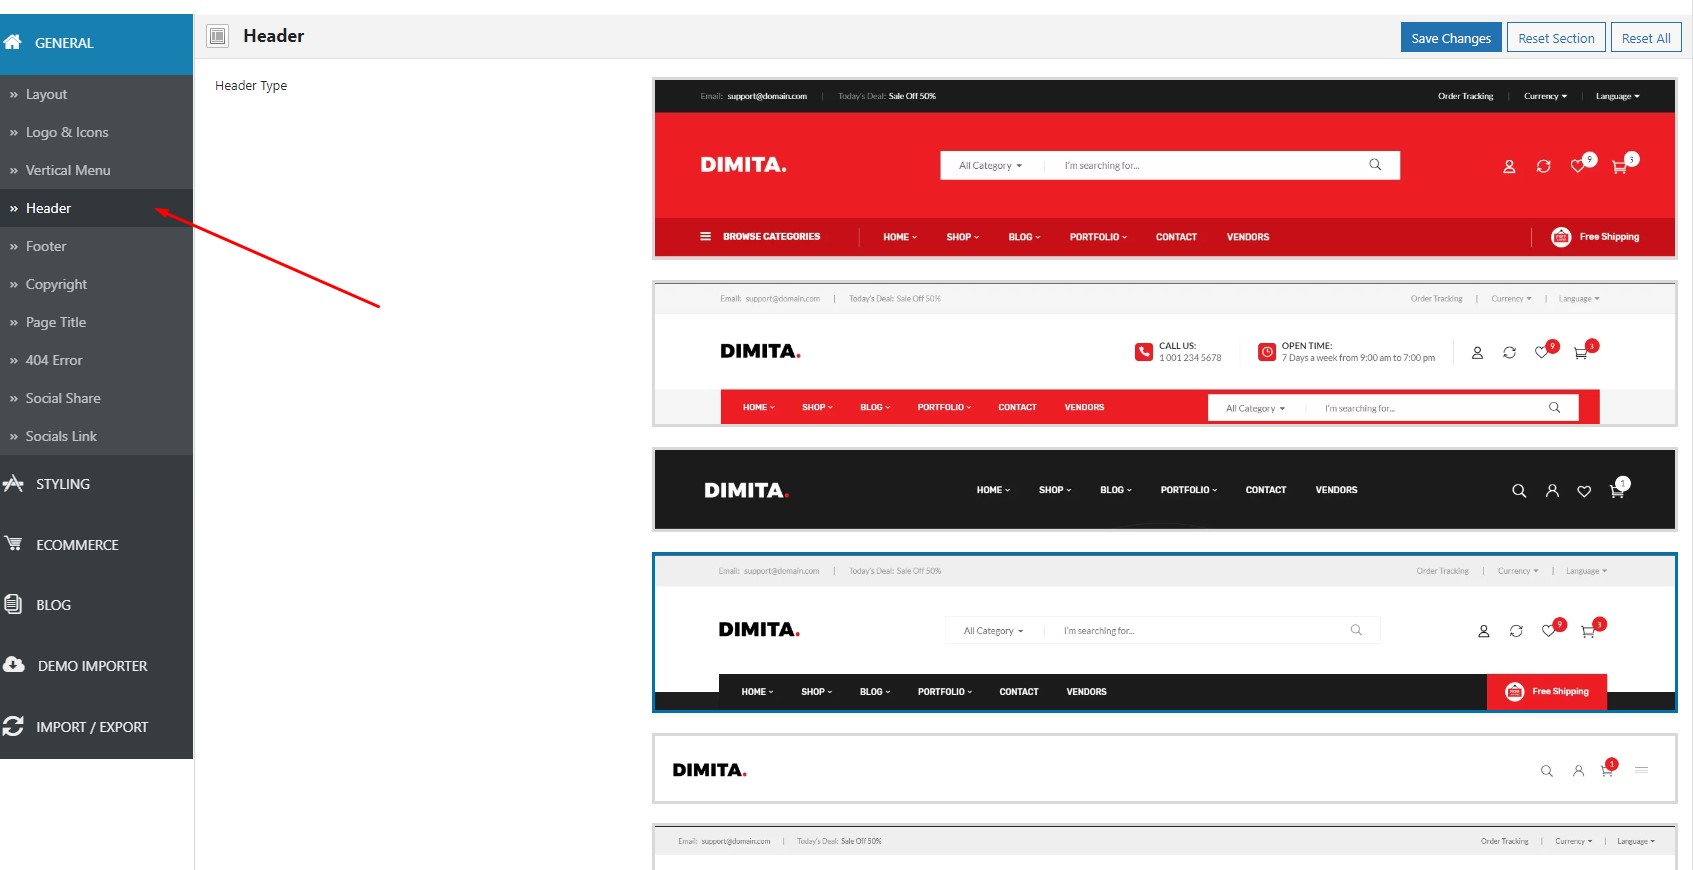
Task: Select the red Dimita header layout
Action: click(1164, 169)
